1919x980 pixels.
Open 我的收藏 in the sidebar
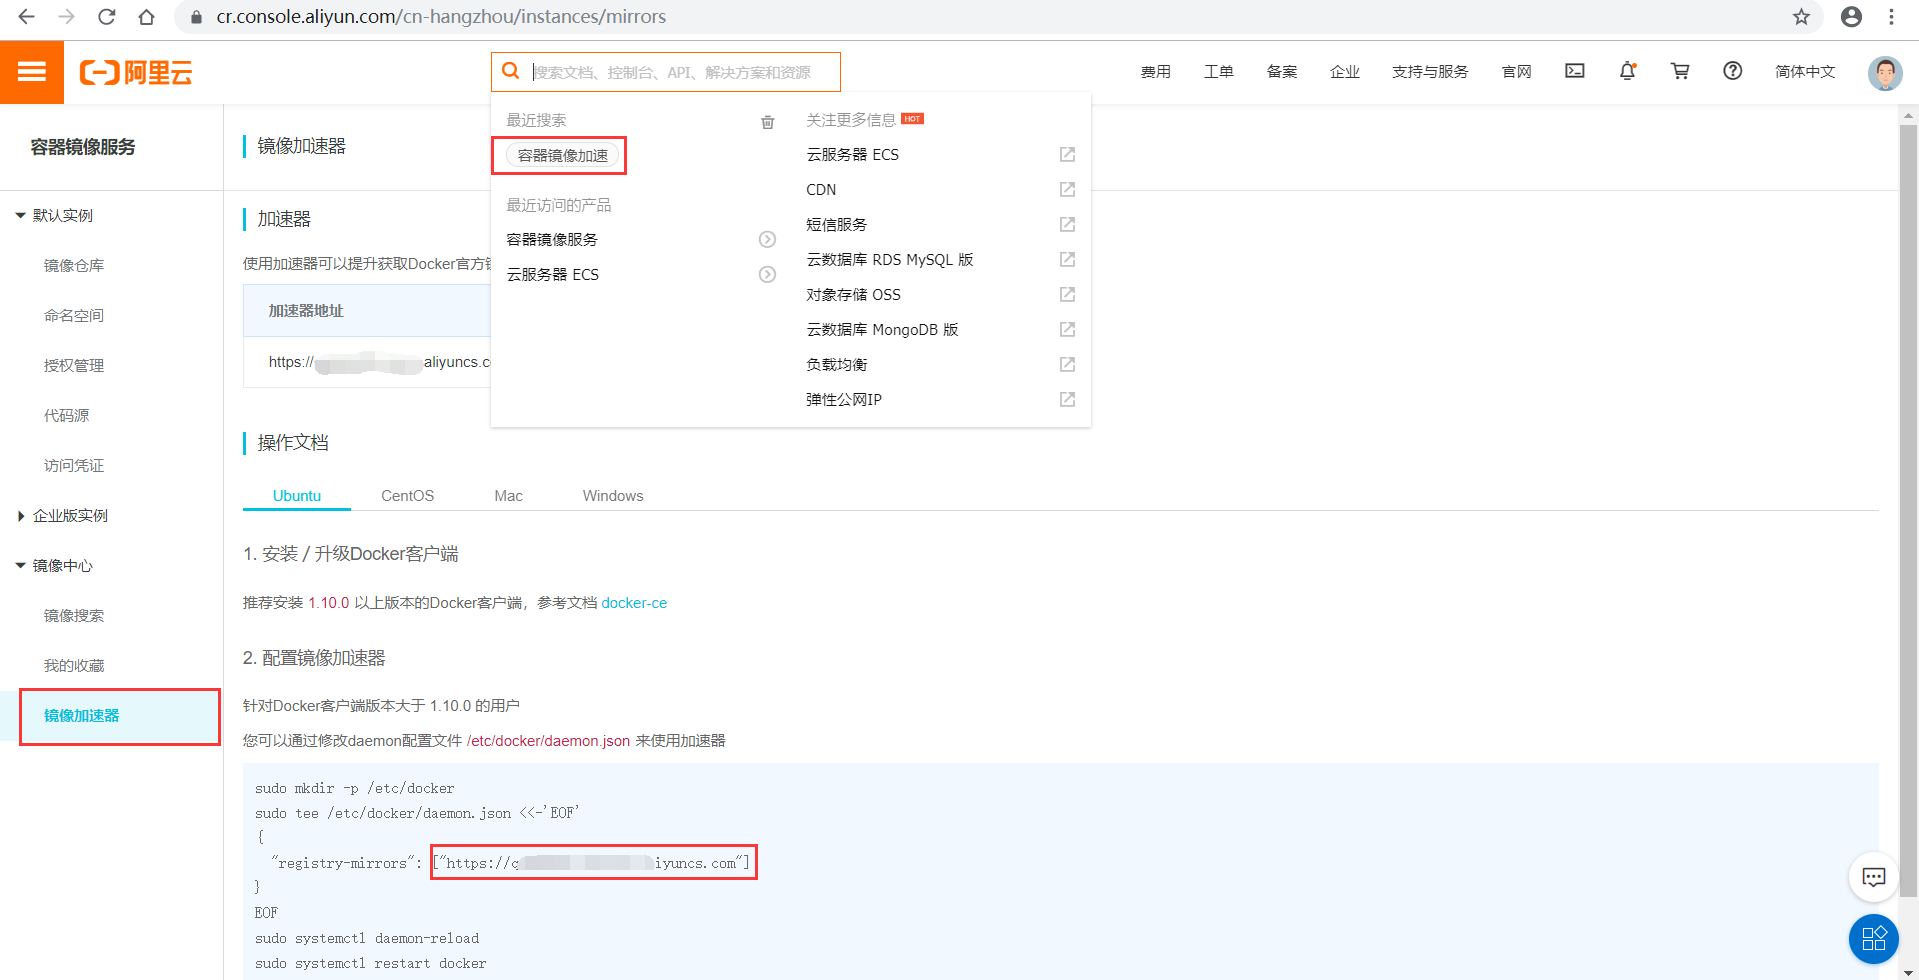(74, 665)
